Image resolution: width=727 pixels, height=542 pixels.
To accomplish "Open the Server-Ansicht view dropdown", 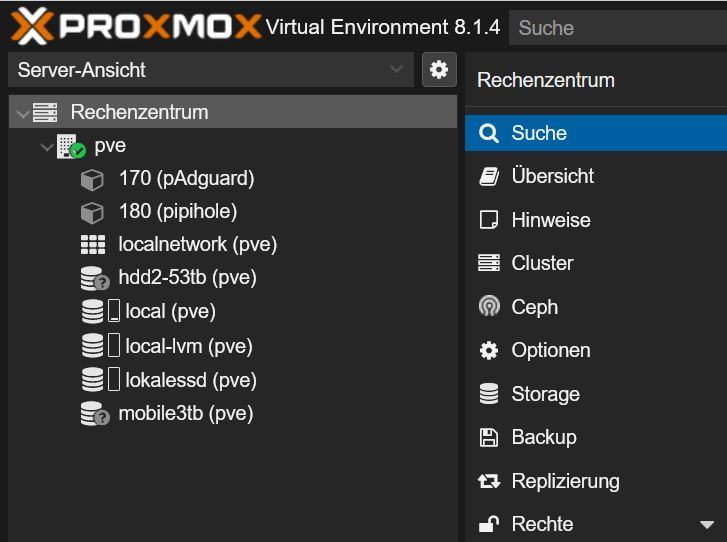I will point(211,70).
